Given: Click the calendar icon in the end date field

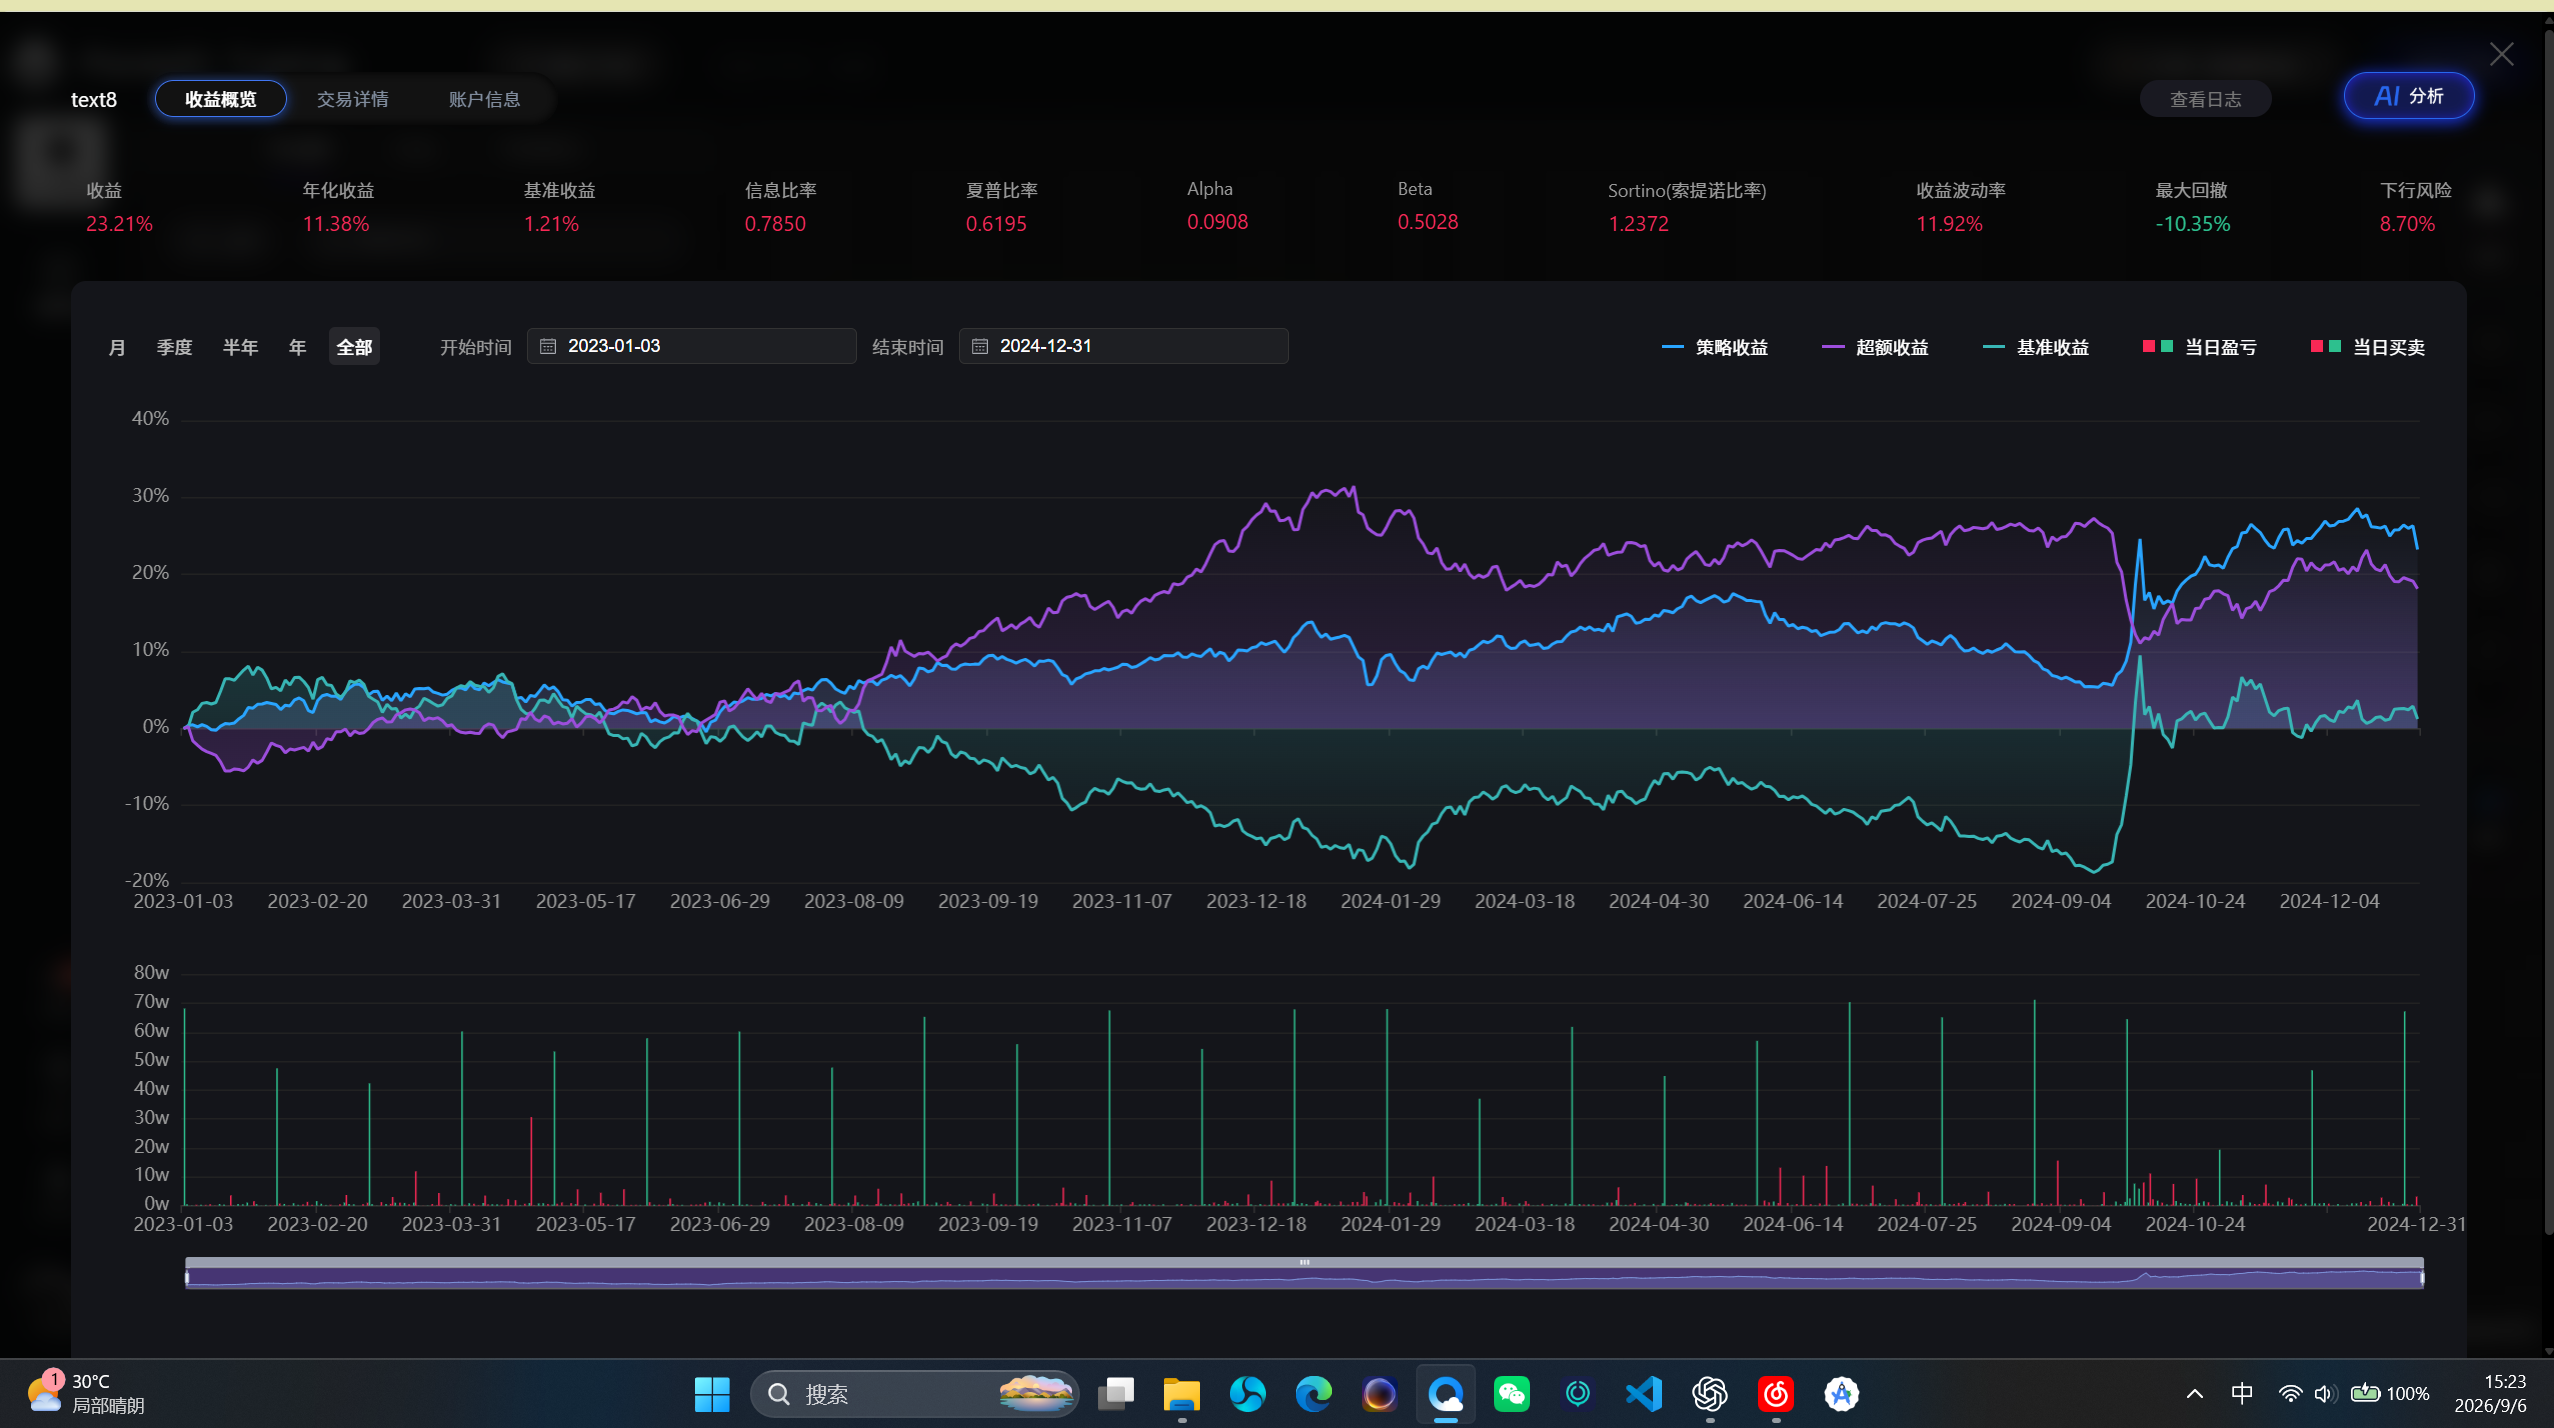Looking at the screenshot, I should coord(980,346).
